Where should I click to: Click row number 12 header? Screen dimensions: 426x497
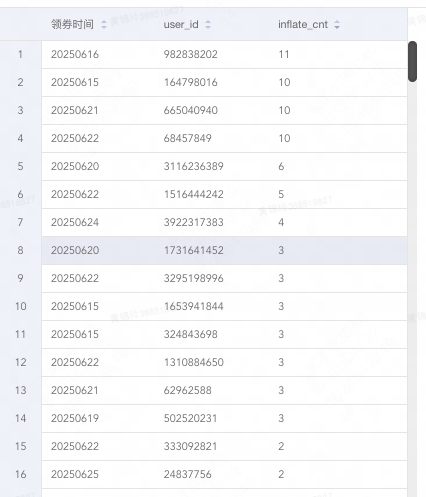coord(20,362)
